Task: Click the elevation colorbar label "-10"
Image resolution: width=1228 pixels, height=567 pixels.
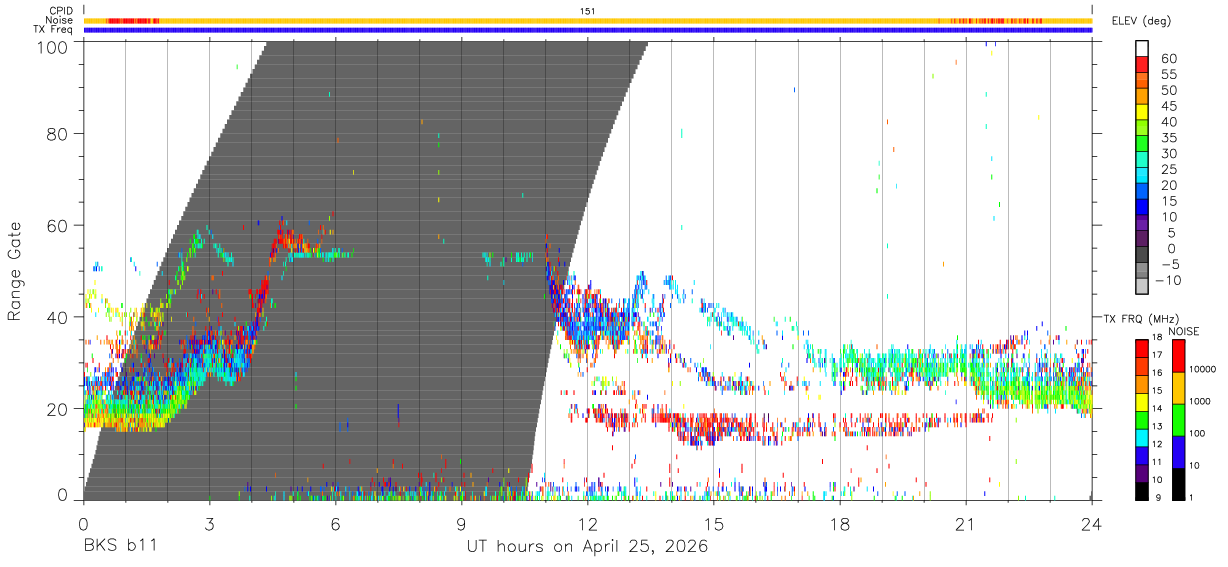Action: tap(1169, 281)
